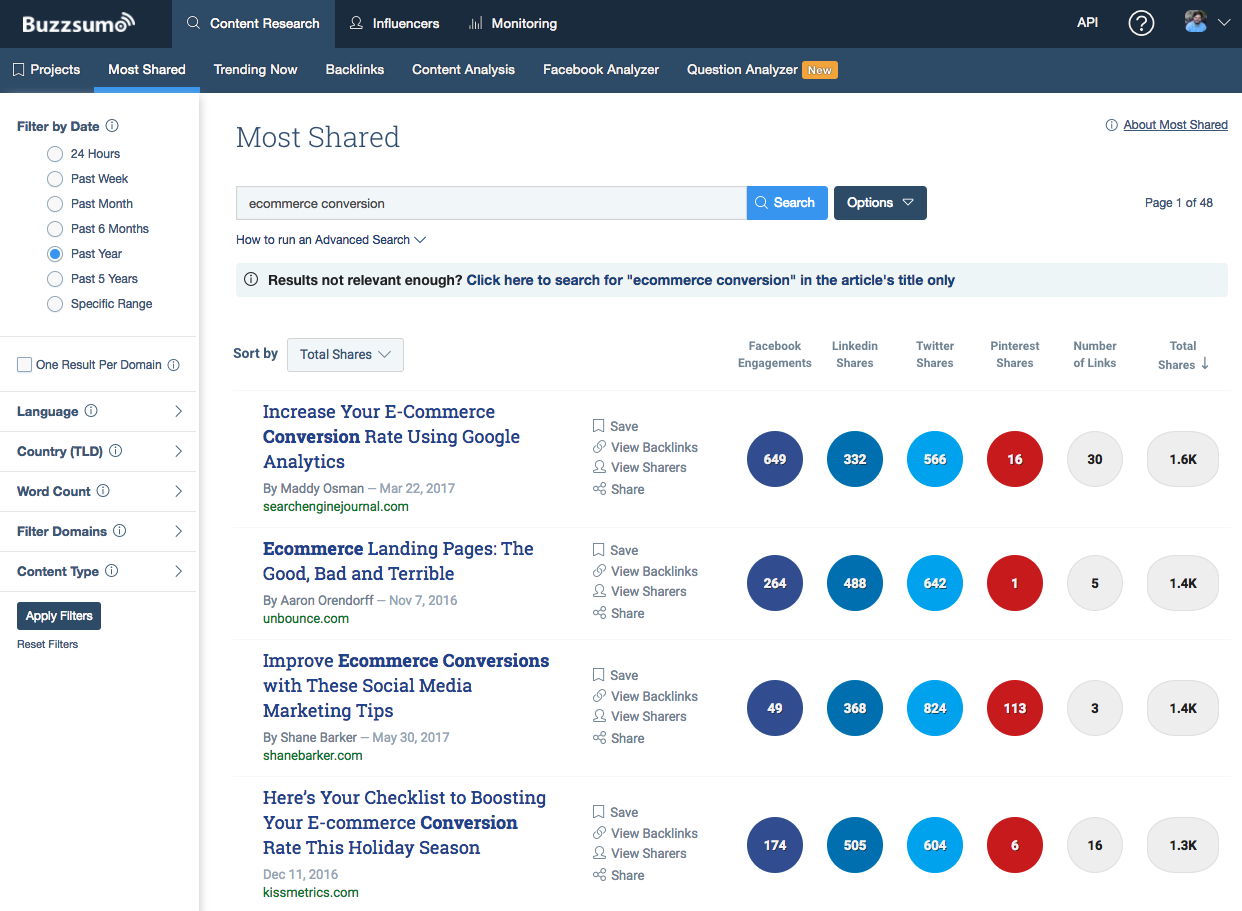Open the Trending Now tab

256,70
